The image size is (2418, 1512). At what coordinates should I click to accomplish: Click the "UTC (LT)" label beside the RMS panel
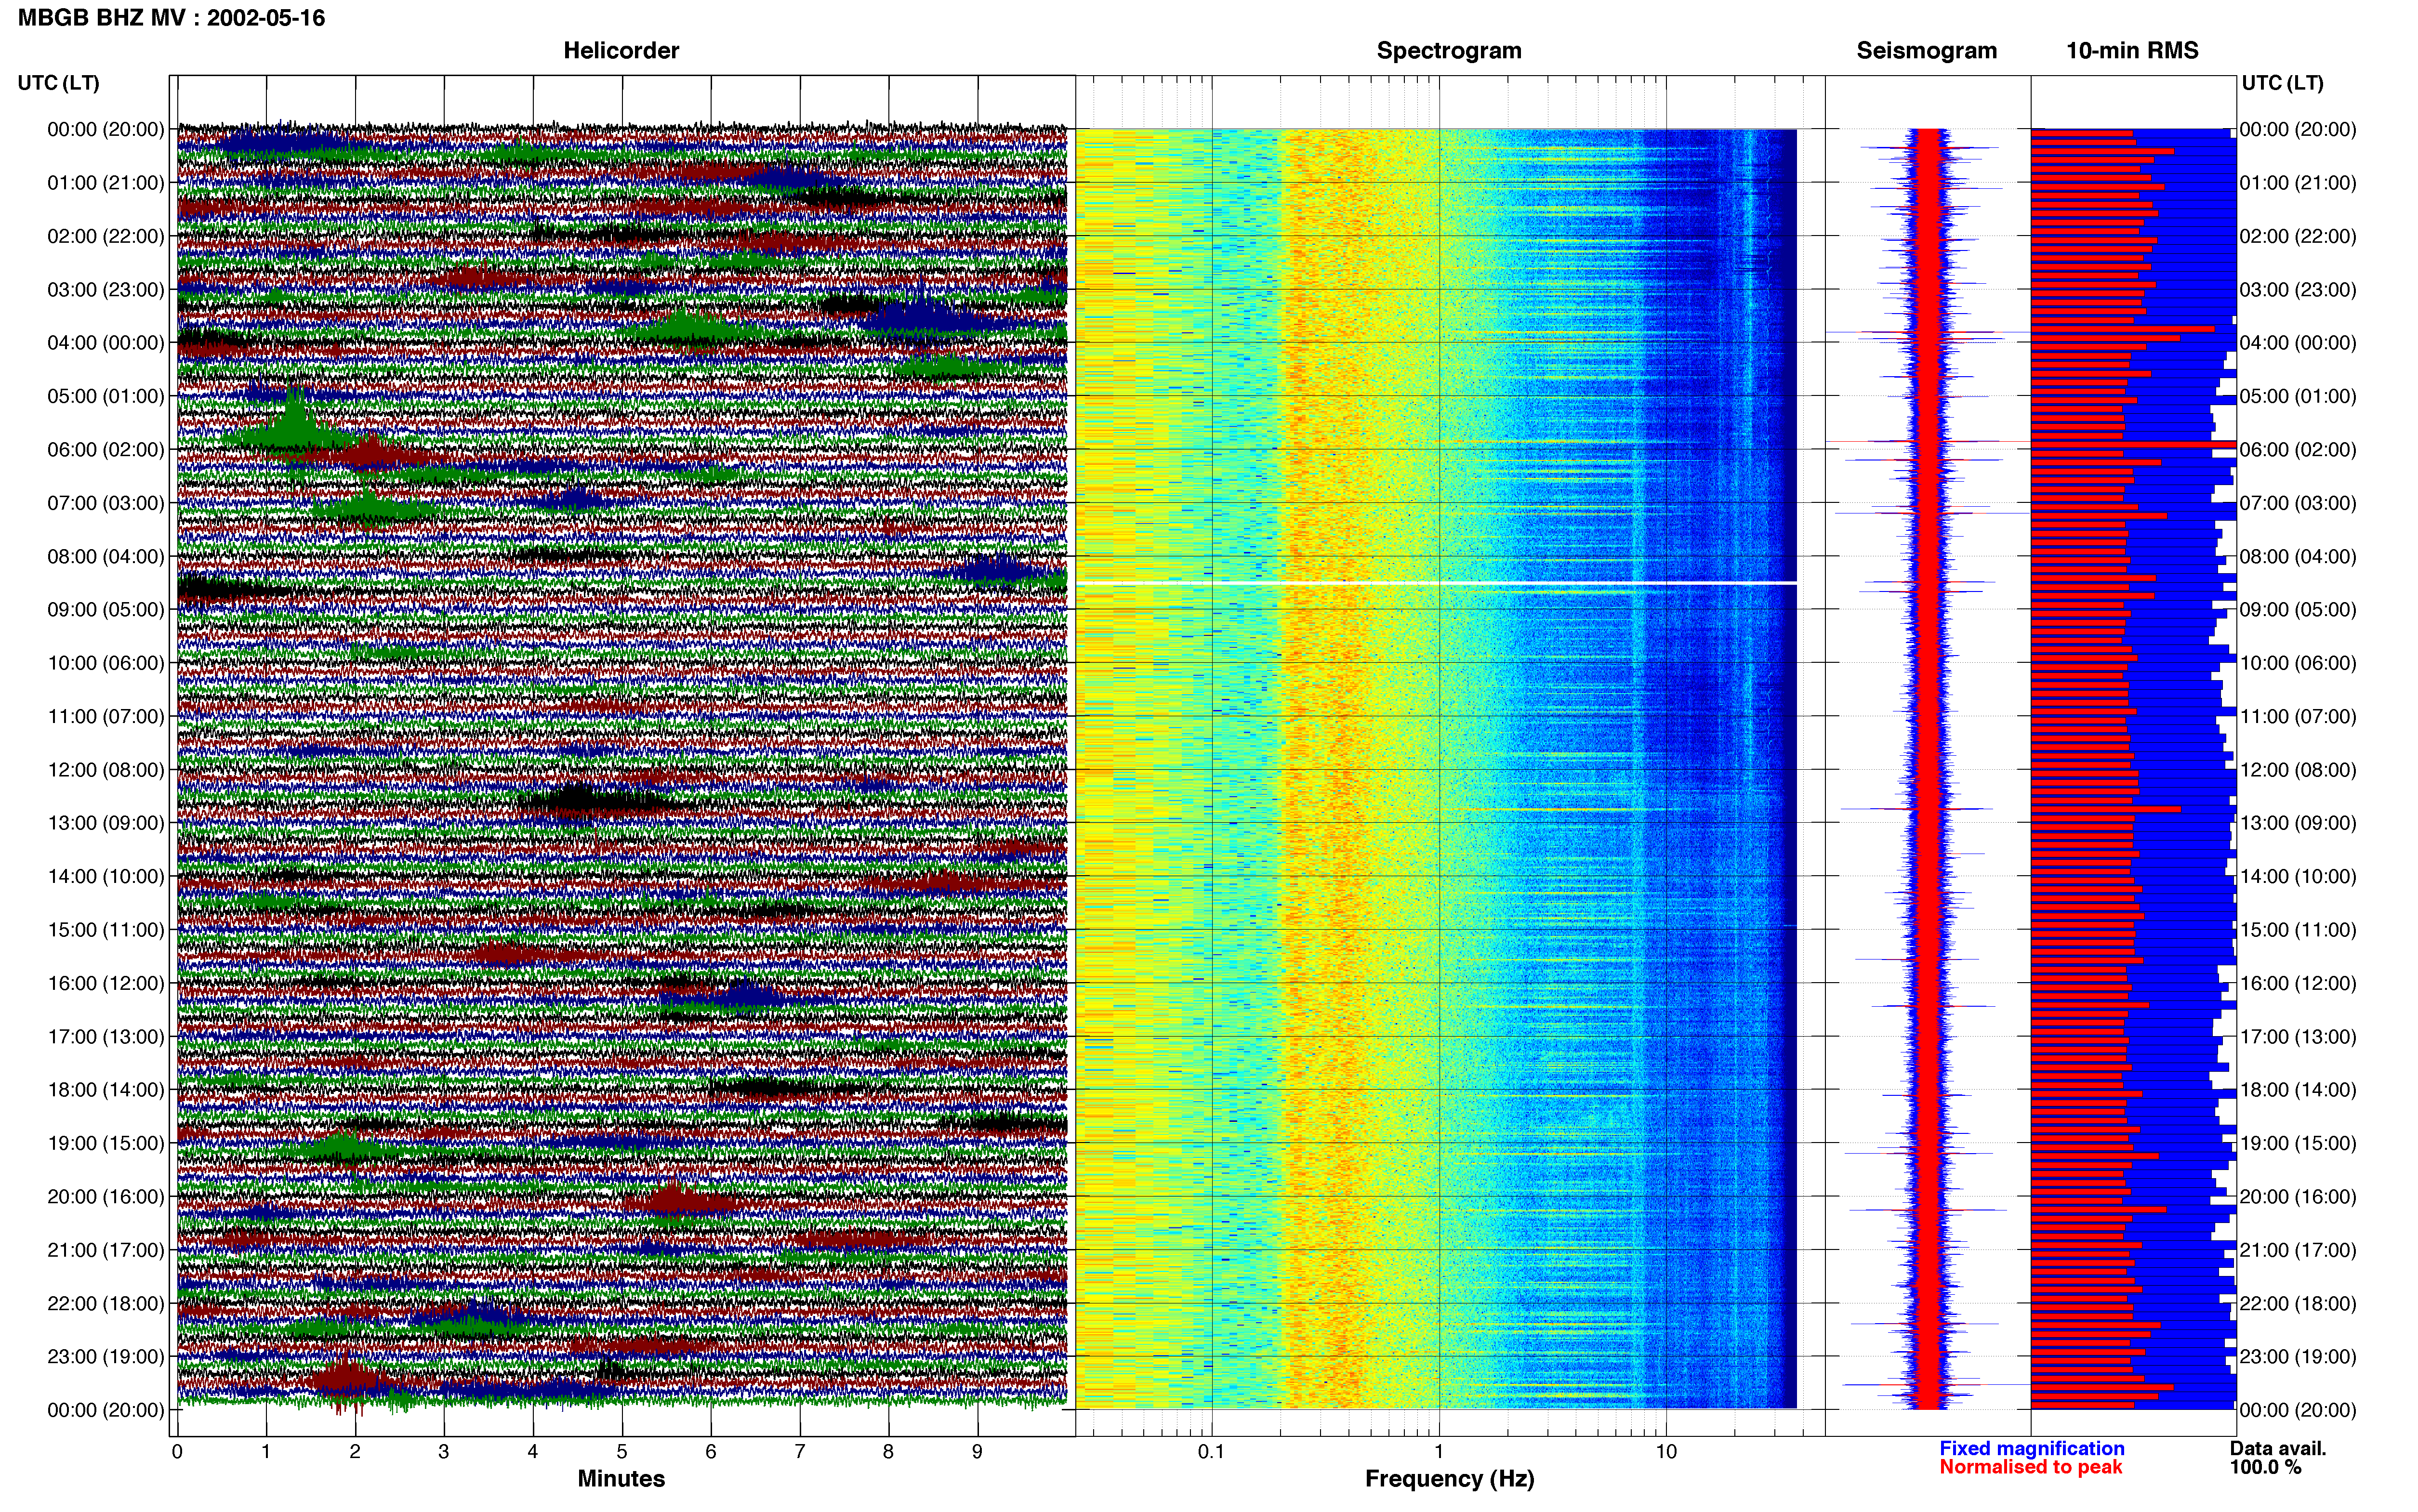2282,83
